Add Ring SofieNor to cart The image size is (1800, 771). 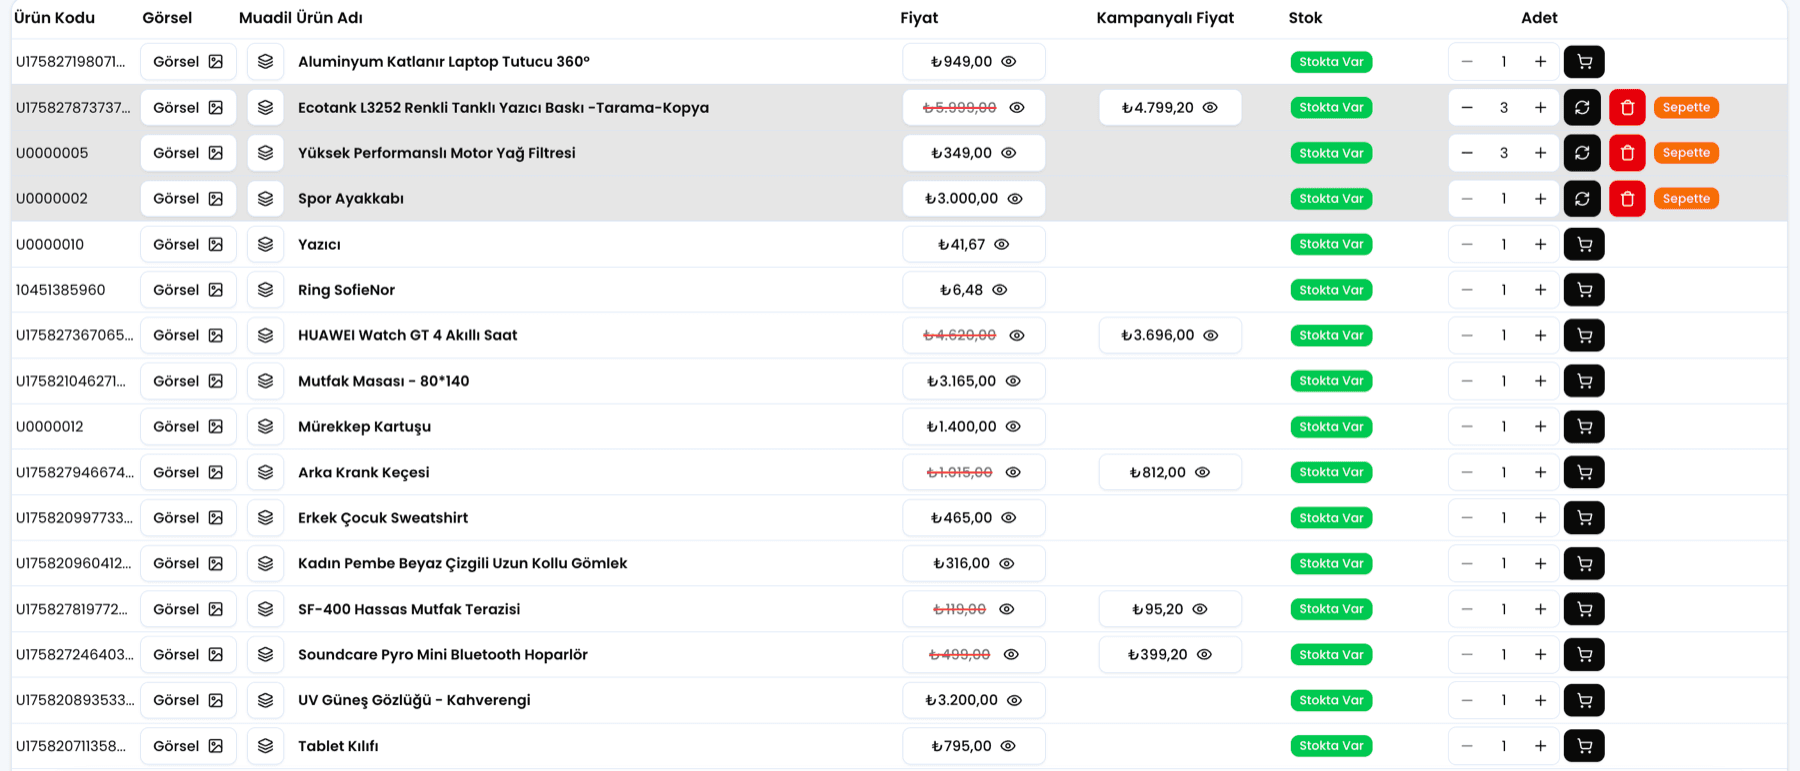[1584, 290]
